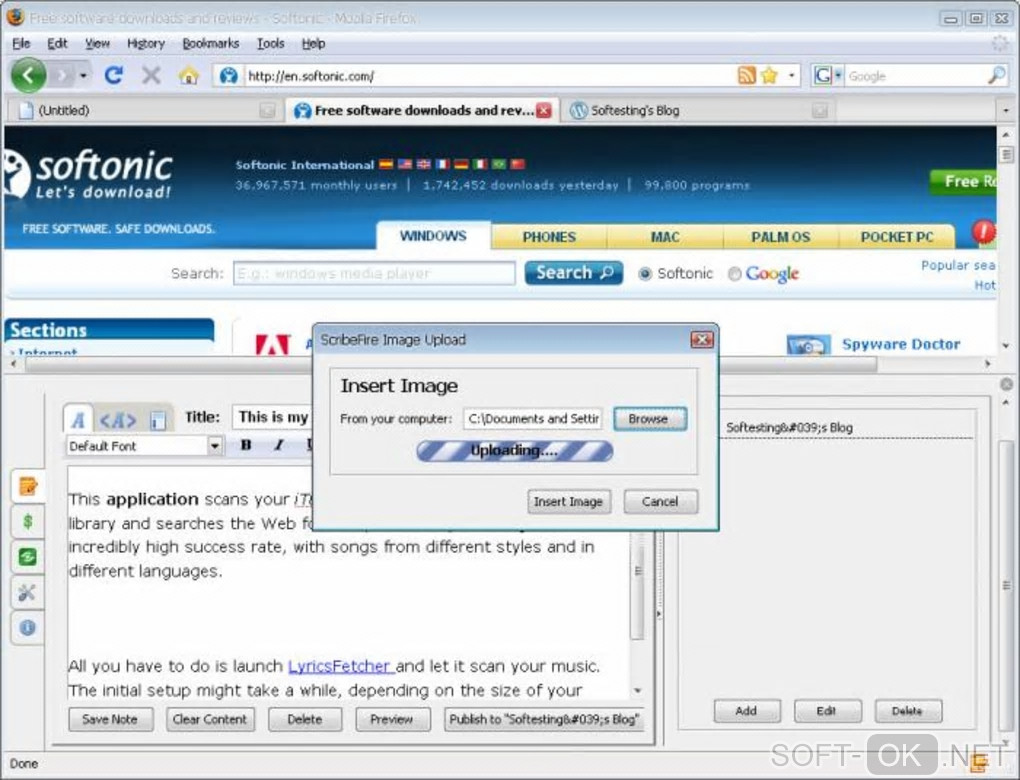
Task: Open the address bar URL dropdown
Action: click(x=791, y=75)
